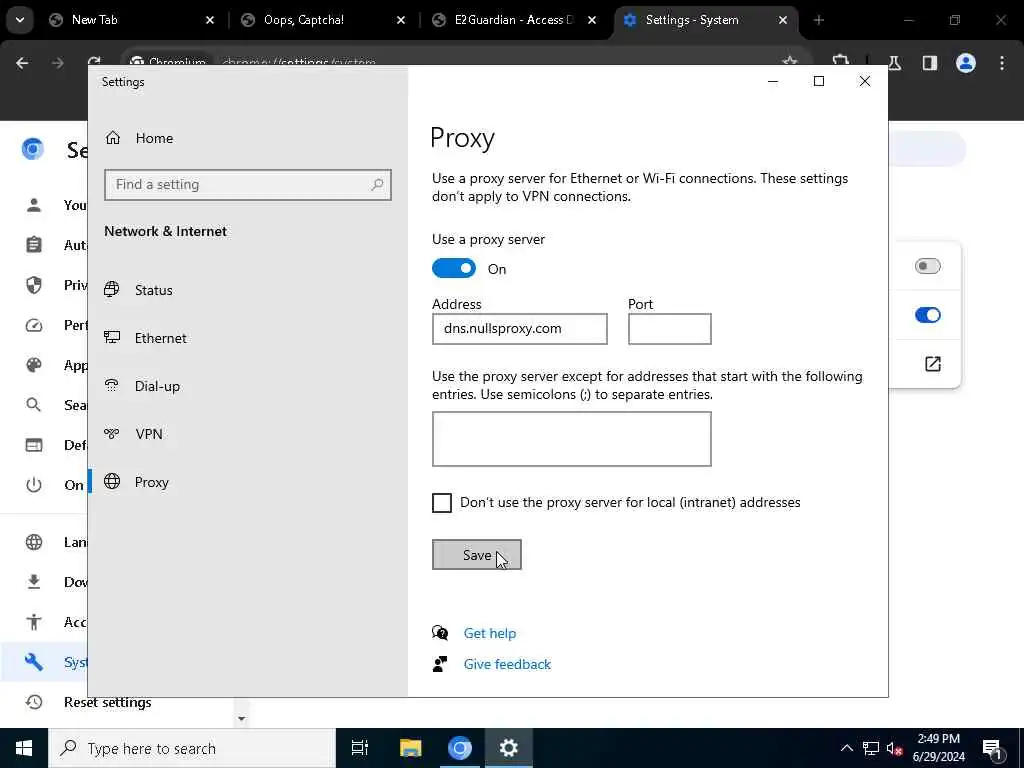
Task: Save the proxy settings
Action: (477, 554)
